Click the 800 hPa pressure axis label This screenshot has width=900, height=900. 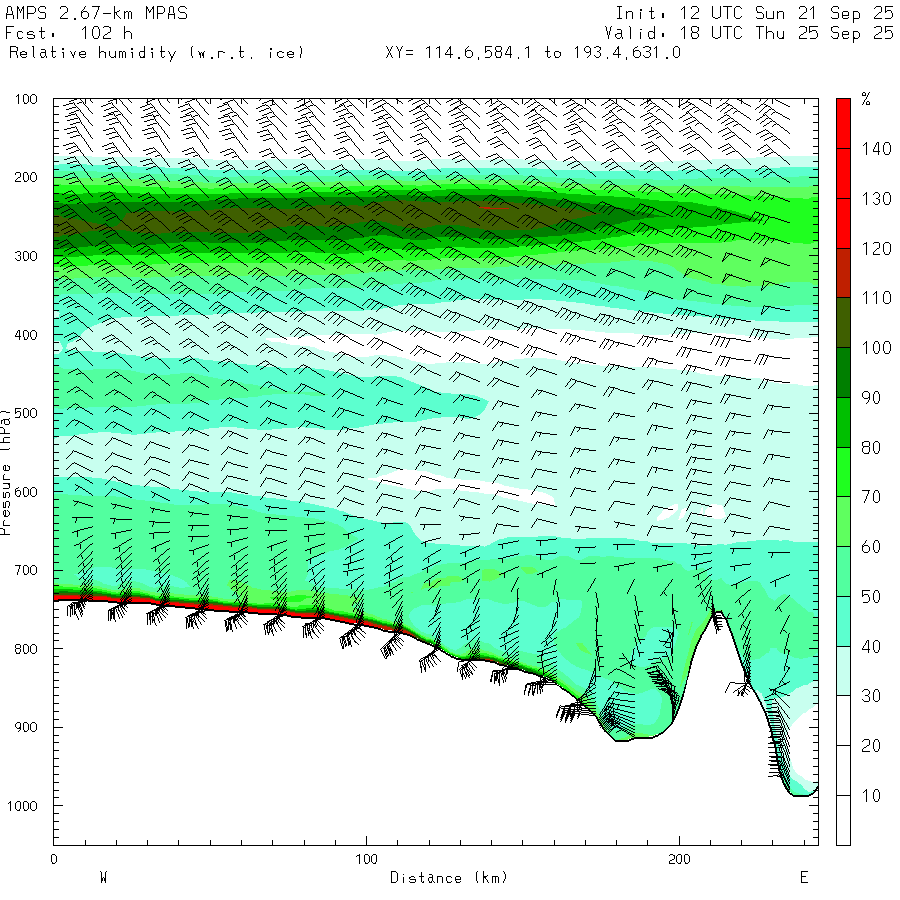[x=26, y=649]
